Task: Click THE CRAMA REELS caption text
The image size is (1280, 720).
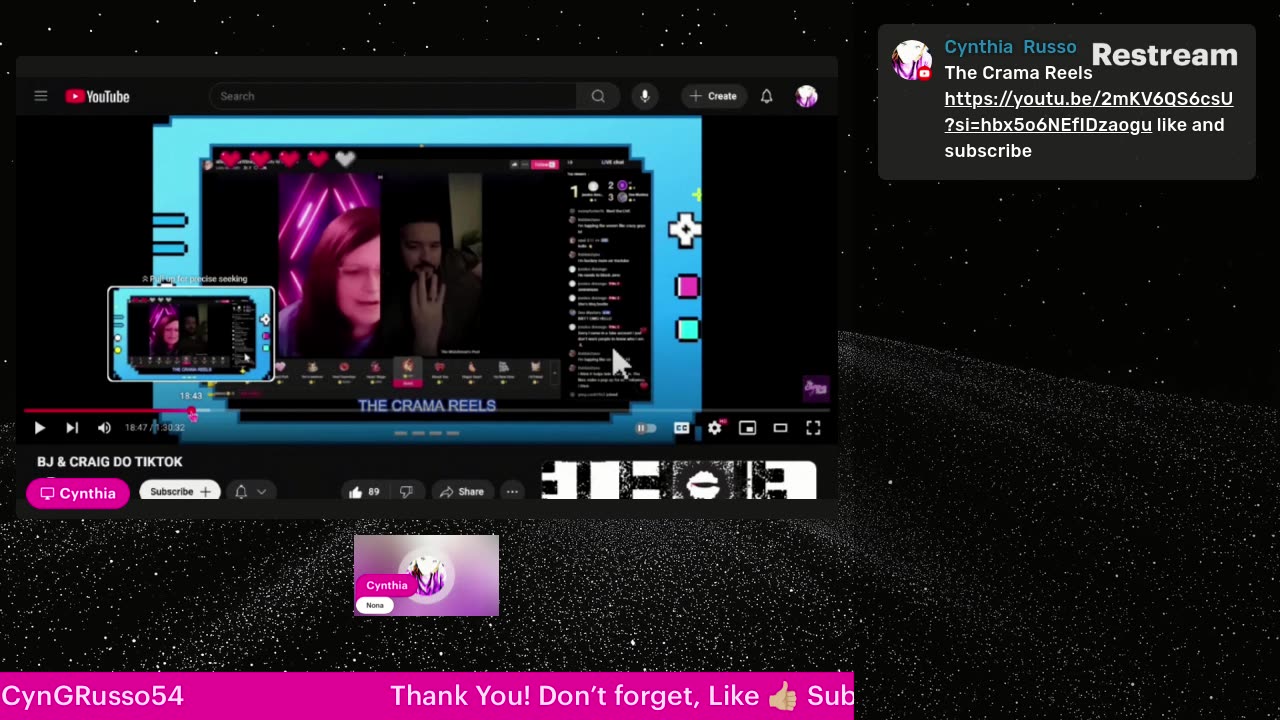Action: tap(427, 405)
